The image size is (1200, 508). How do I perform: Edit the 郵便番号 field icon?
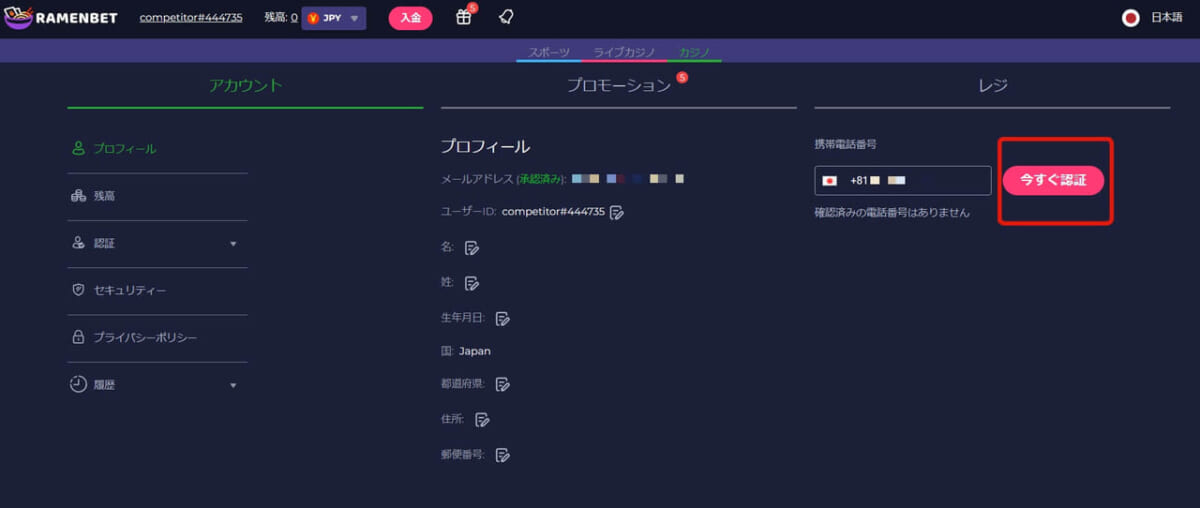click(x=503, y=455)
